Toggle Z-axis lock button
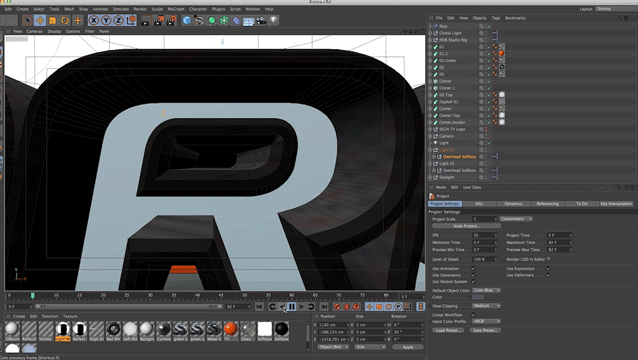Viewport: 638px width, 360px height. [118, 20]
